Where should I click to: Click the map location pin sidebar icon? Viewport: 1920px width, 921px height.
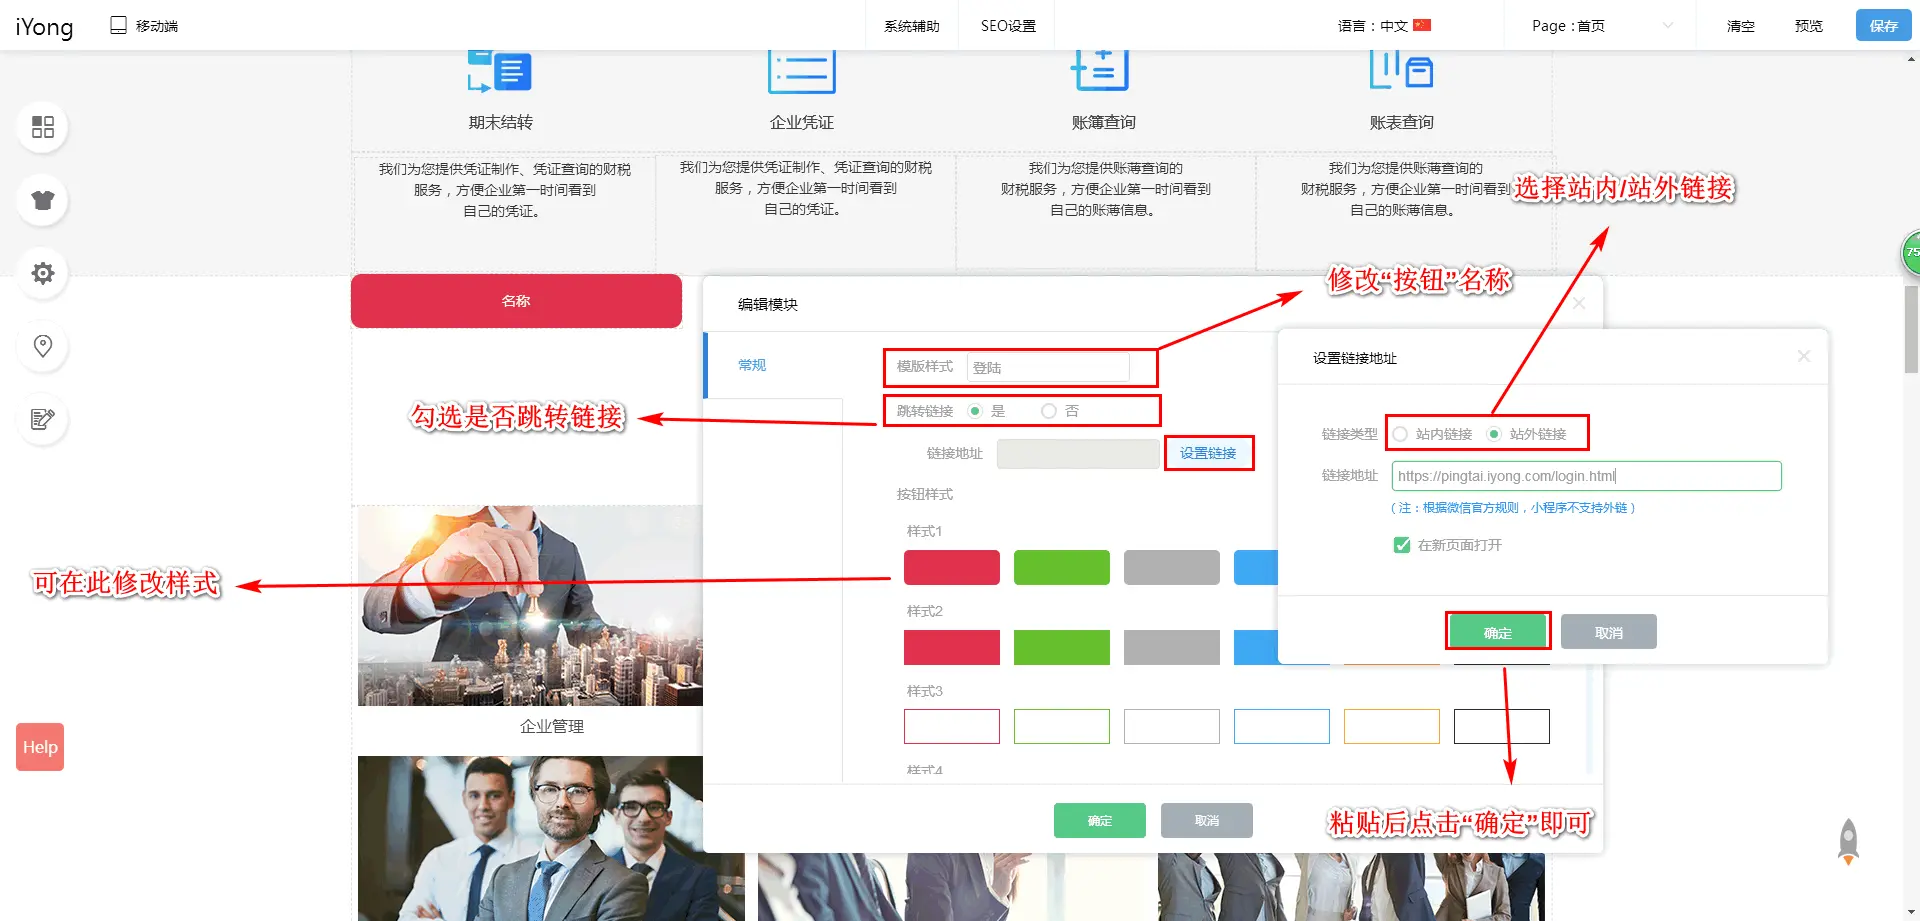point(42,346)
